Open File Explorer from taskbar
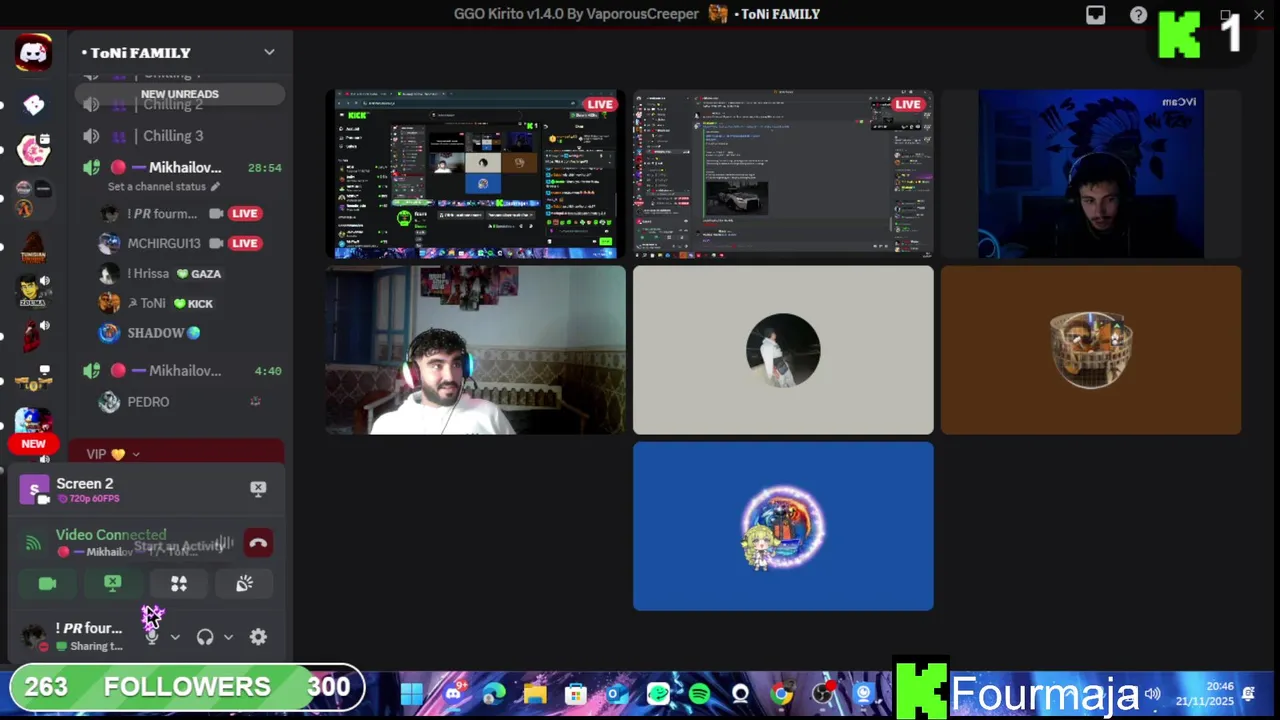This screenshot has height=720, width=1280. coord(535,694)
